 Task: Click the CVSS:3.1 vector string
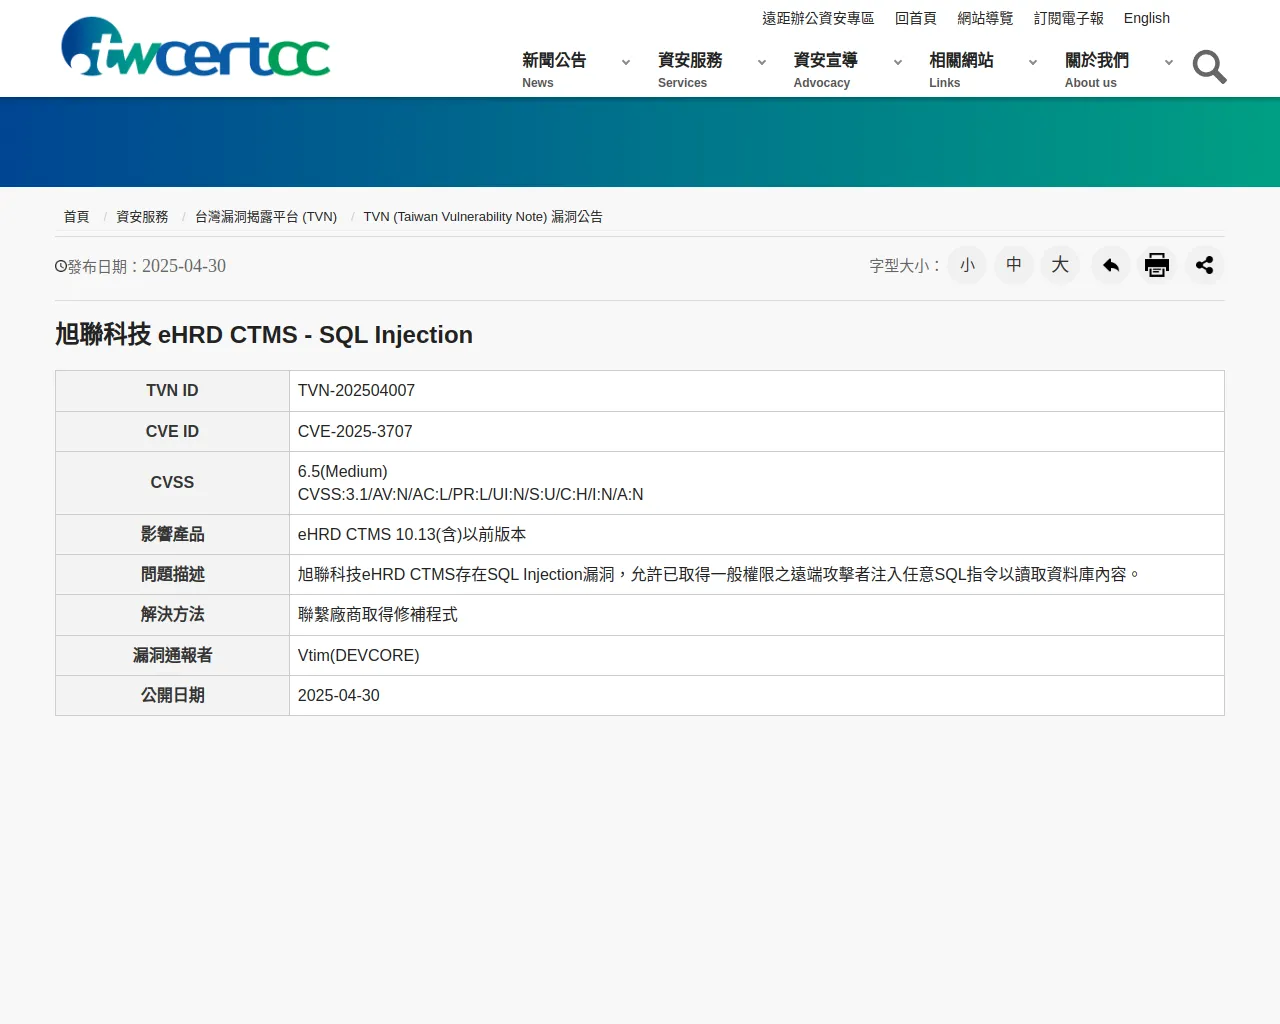(x=470, y=494)
